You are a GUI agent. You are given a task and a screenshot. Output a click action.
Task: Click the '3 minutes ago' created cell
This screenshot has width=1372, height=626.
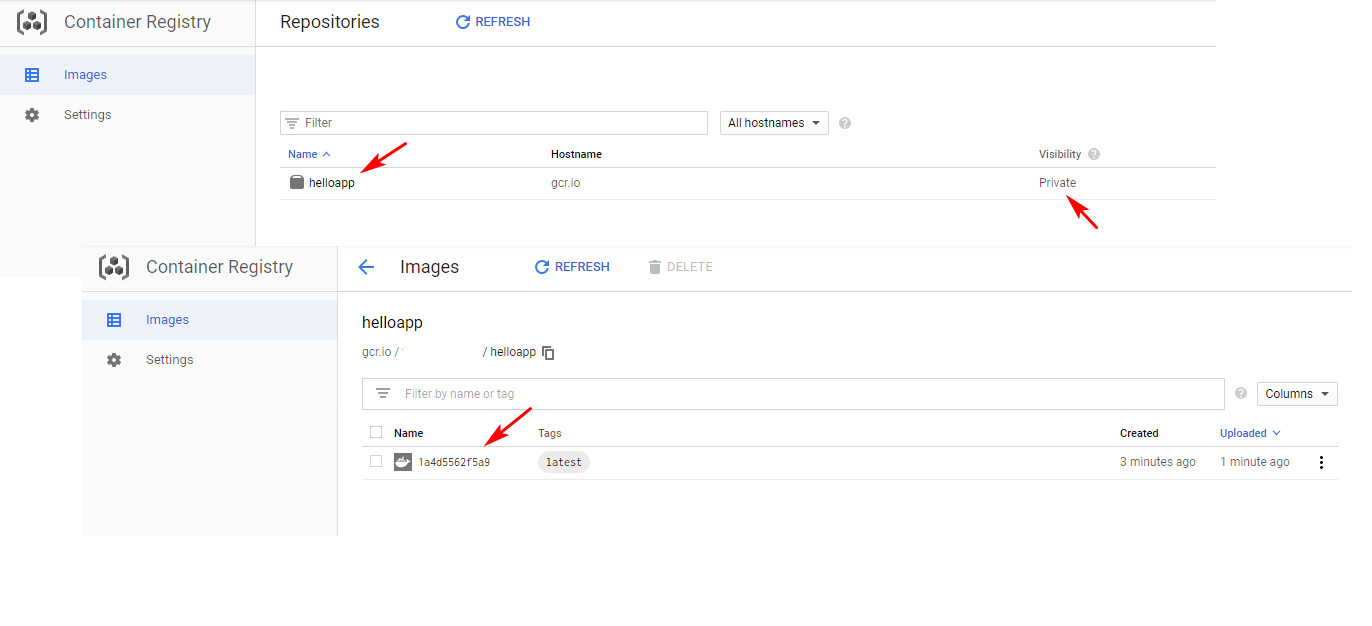click(1158, 462)
